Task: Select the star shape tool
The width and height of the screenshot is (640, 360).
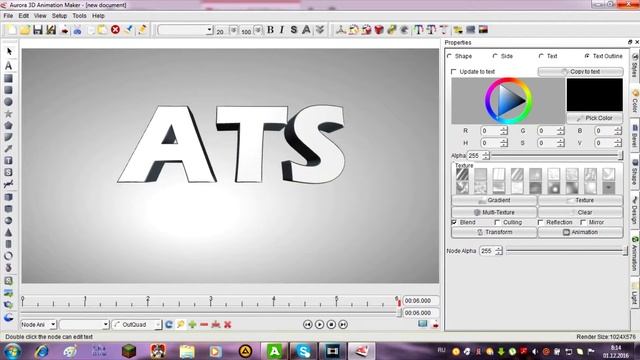Action: (8, 113)
